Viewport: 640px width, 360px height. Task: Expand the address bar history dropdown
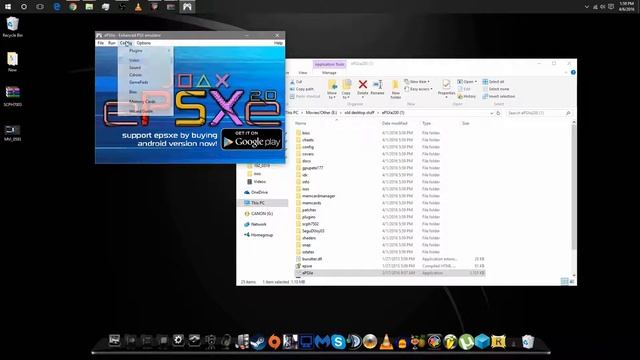491,113
